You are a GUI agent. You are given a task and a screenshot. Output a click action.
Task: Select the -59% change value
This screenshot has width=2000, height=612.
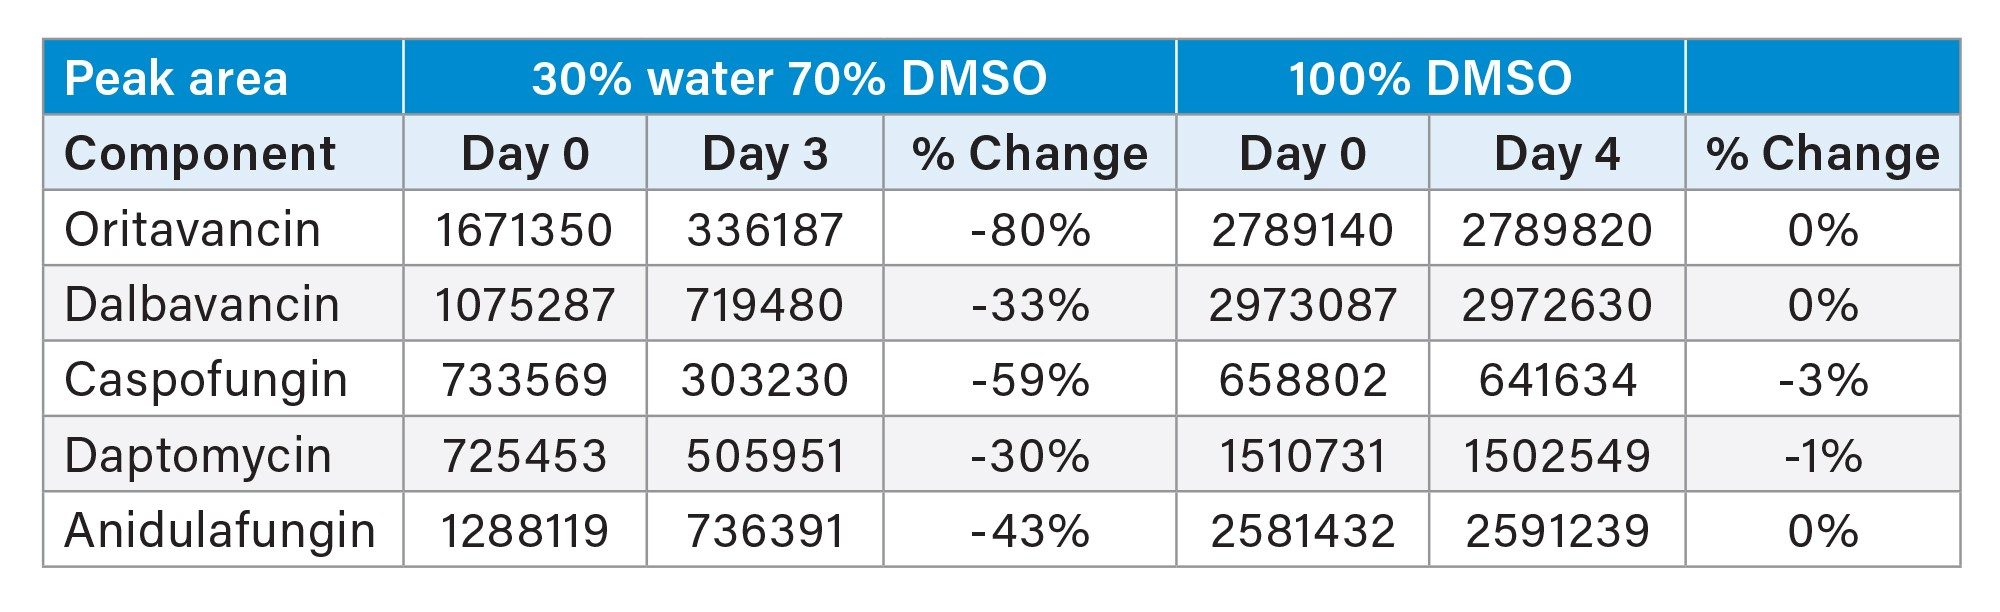point(1030,380)
